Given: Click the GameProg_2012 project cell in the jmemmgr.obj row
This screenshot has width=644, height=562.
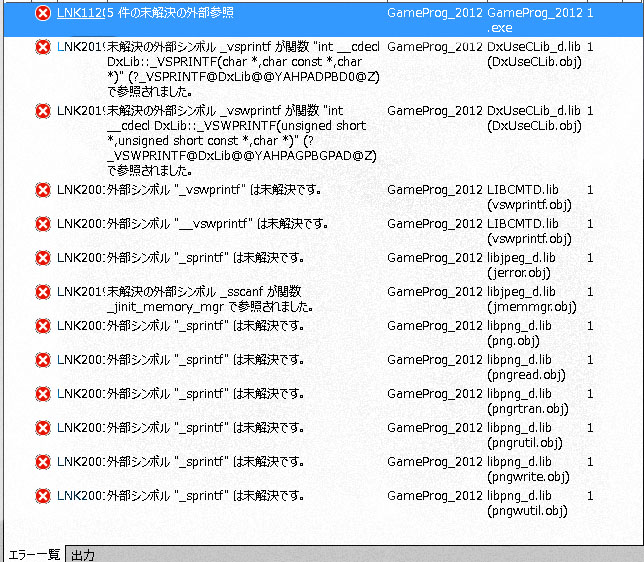Looking at the screenshot, I should [x=433, y=292].
